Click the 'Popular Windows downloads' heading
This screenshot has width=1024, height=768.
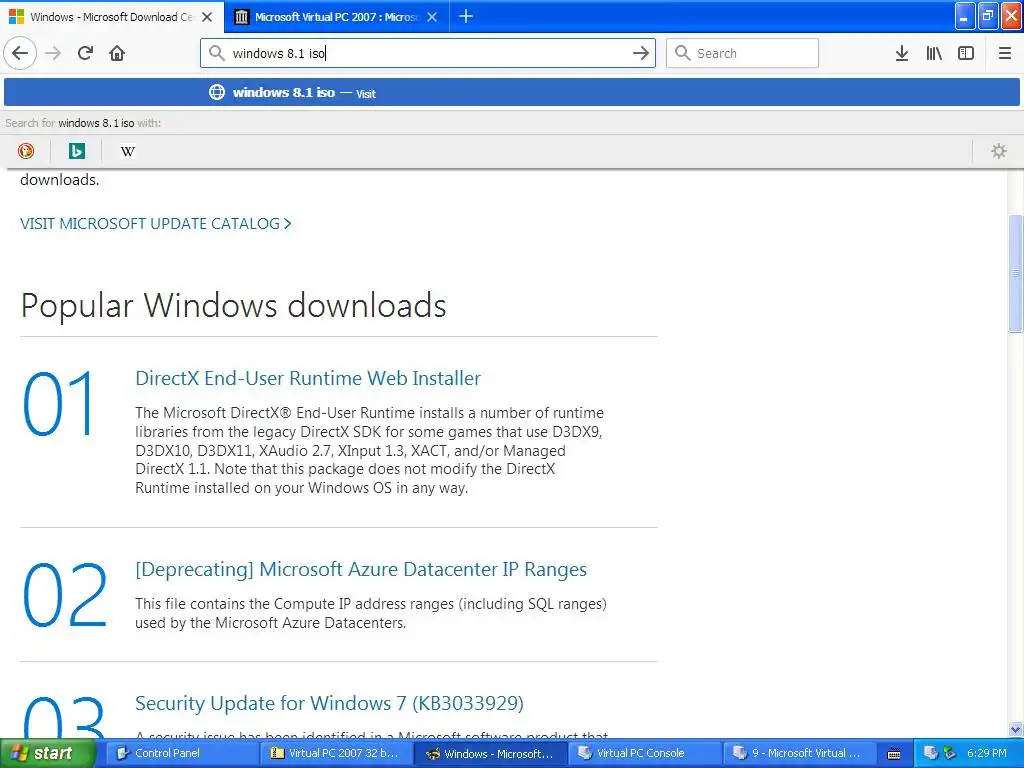[x=233, y=305]
